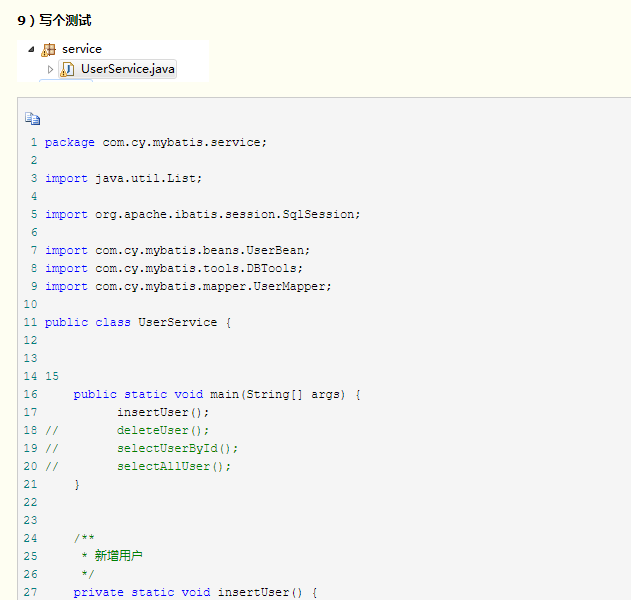Click the import of com.cy.mybatis.tools.DBTools

pyautogui.click(x=174, y=268)
